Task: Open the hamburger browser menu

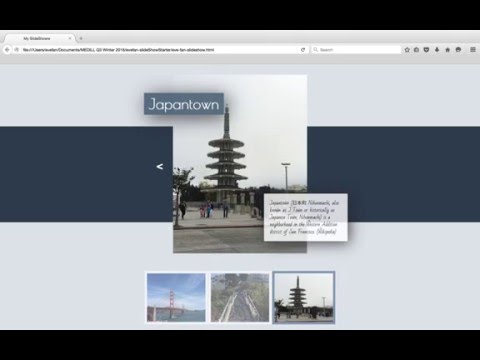Action: point(473,49)
